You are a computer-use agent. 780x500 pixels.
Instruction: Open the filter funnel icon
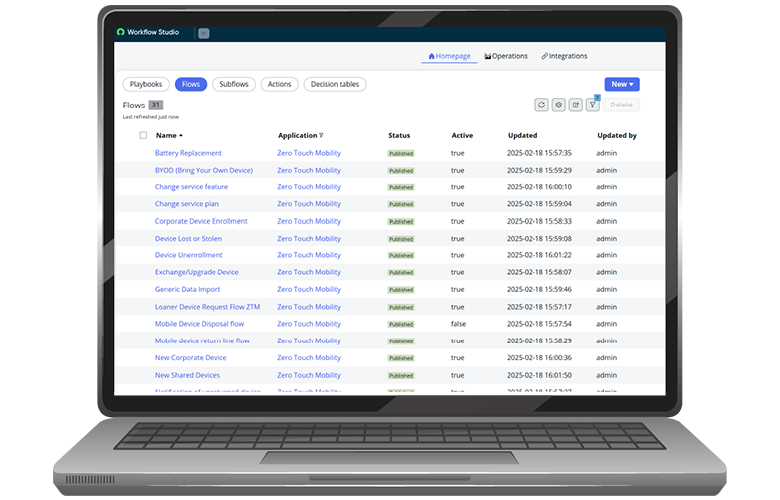592,104
